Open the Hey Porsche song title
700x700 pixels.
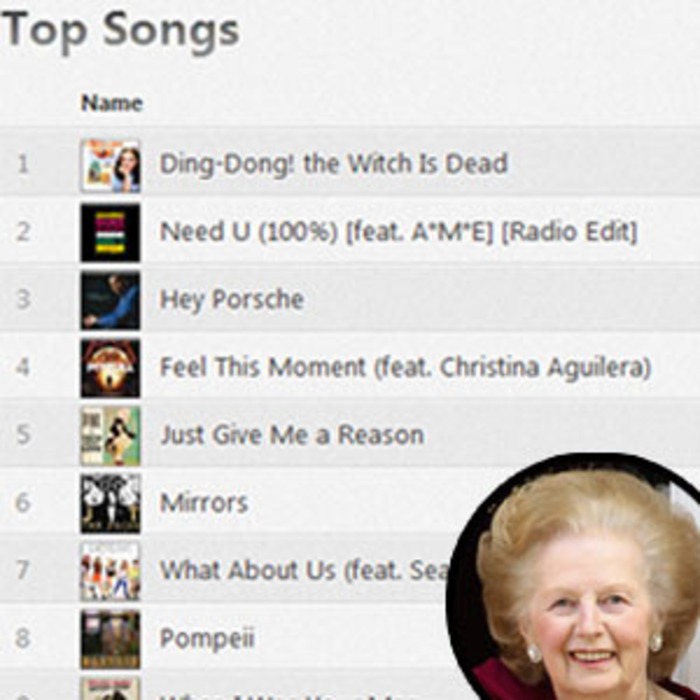232,300
